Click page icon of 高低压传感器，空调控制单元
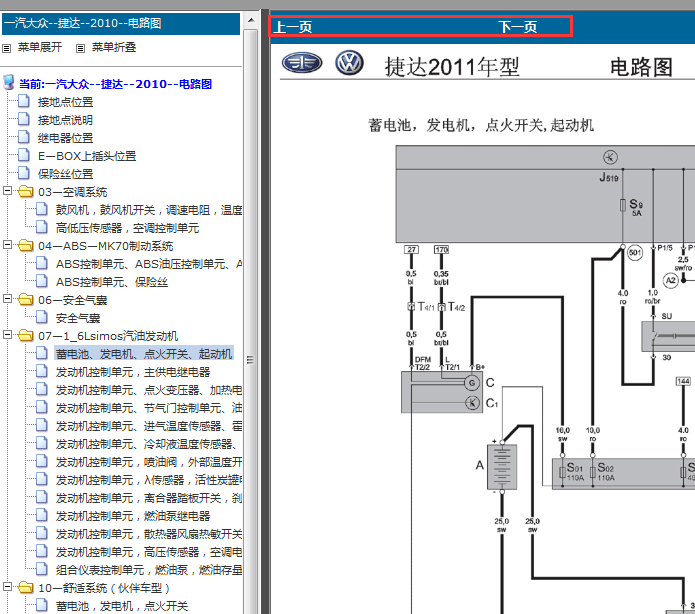This screenshot has height=614, width=695. coord(42,227)
